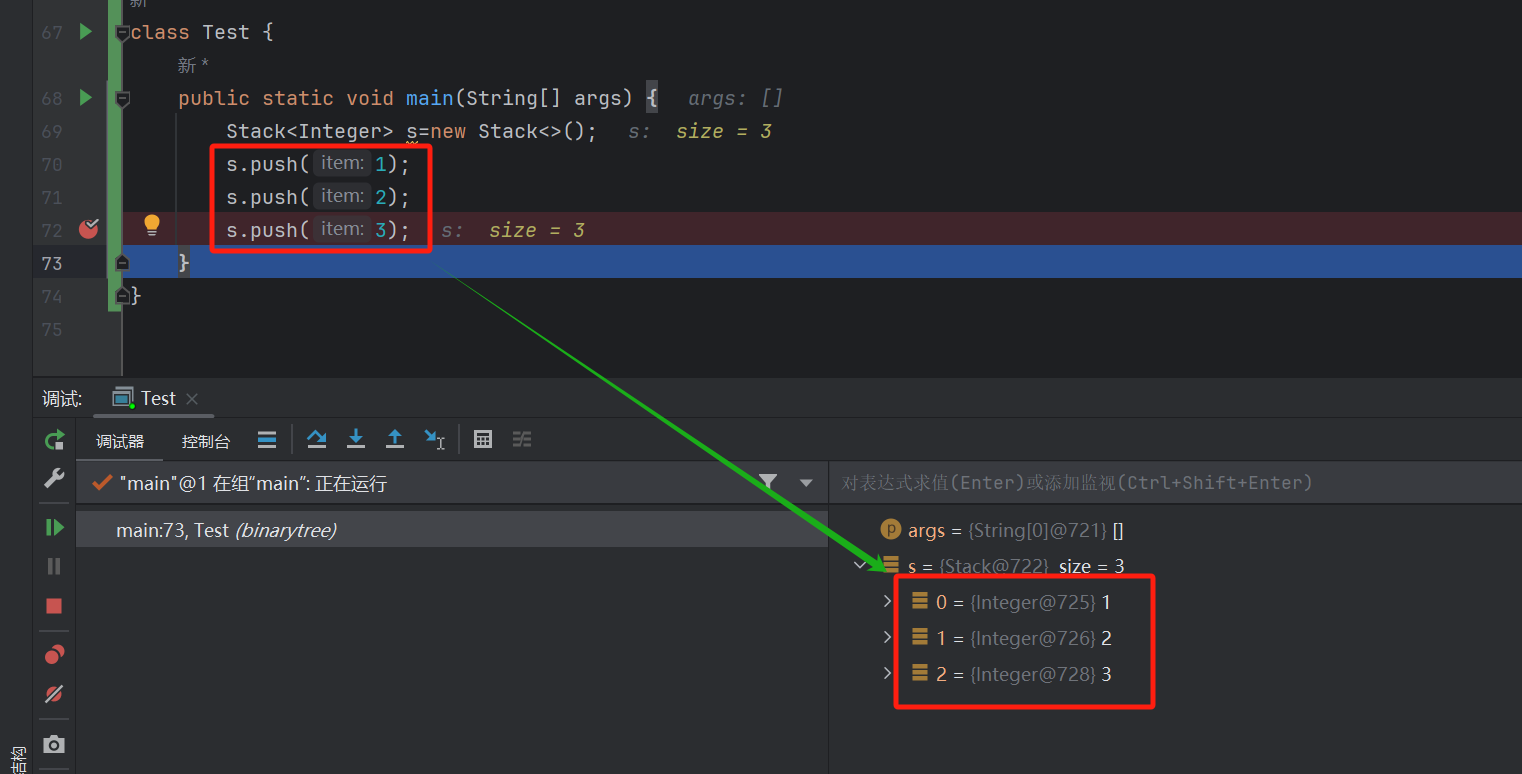This screenshot has height=774, width=1522.
Task: Stop the debug session with the red square
Action: coord(54,606)
